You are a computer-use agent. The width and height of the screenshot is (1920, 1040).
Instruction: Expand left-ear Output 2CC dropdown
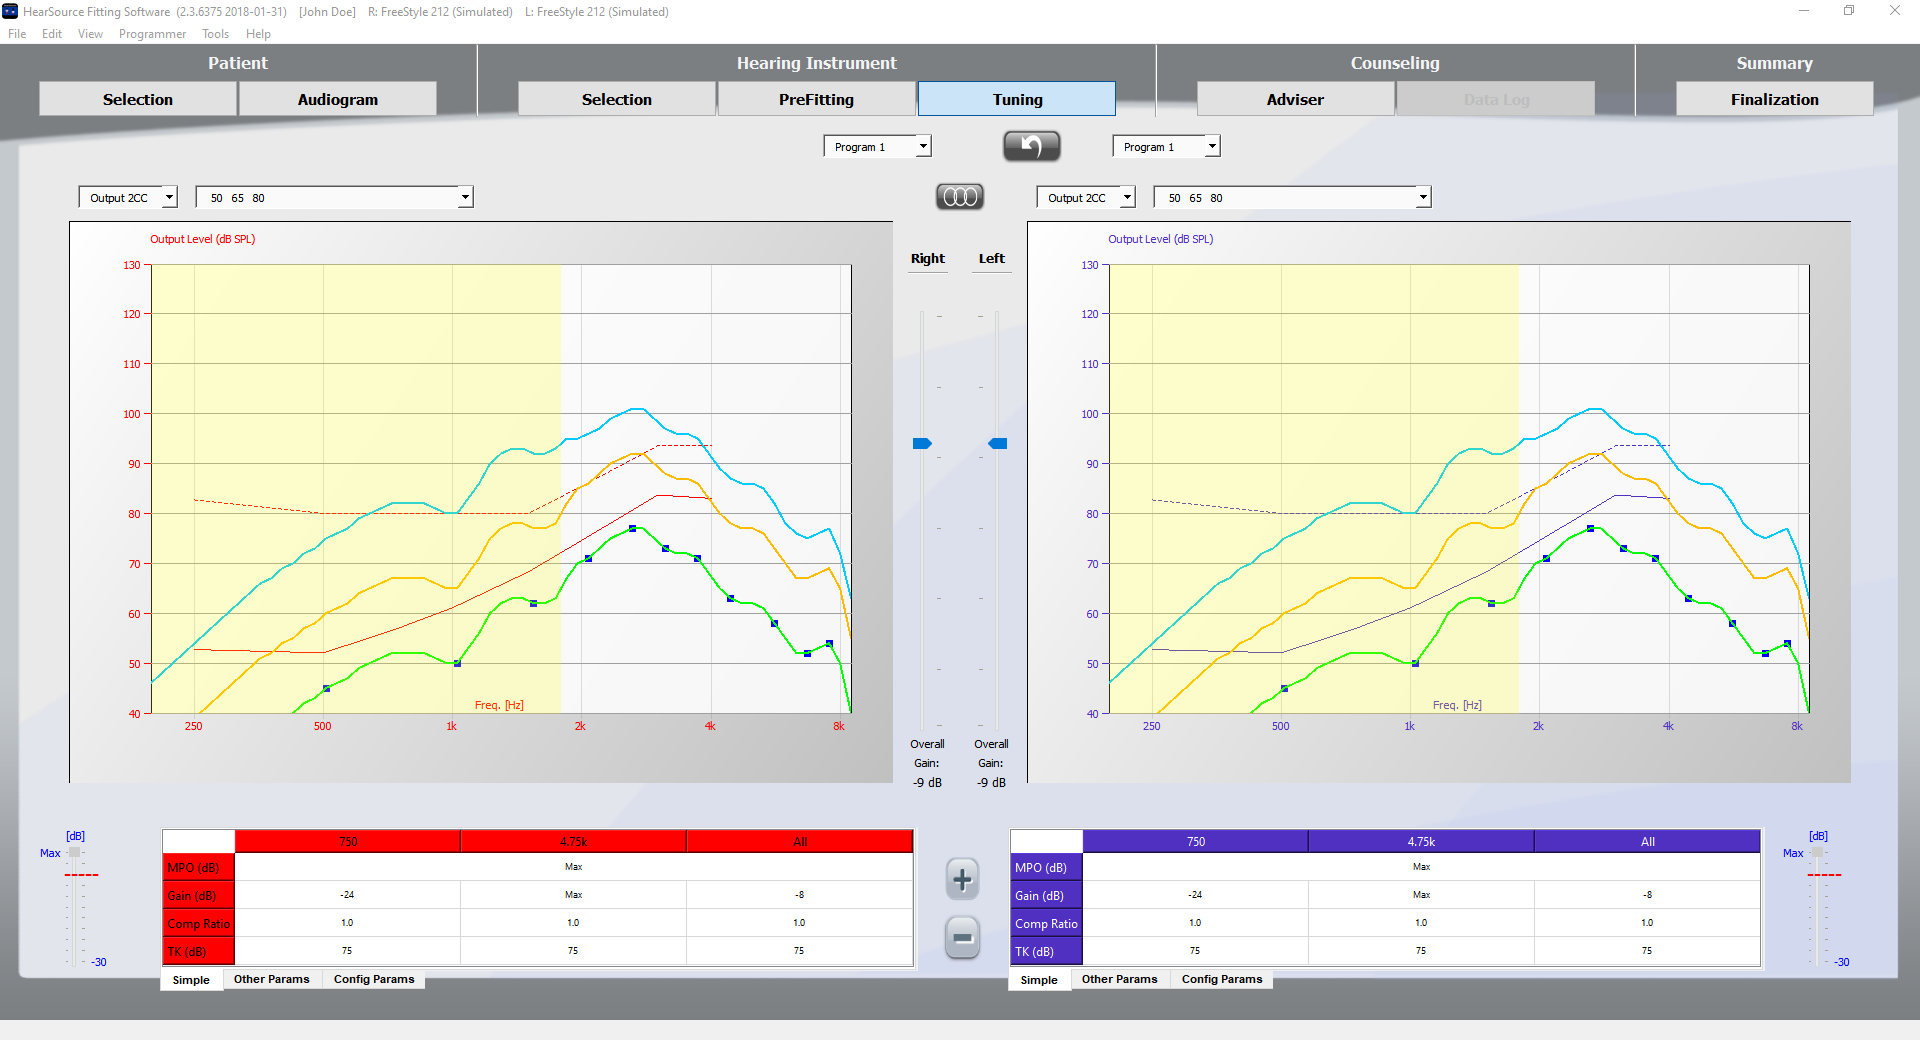pos(1086,197)
